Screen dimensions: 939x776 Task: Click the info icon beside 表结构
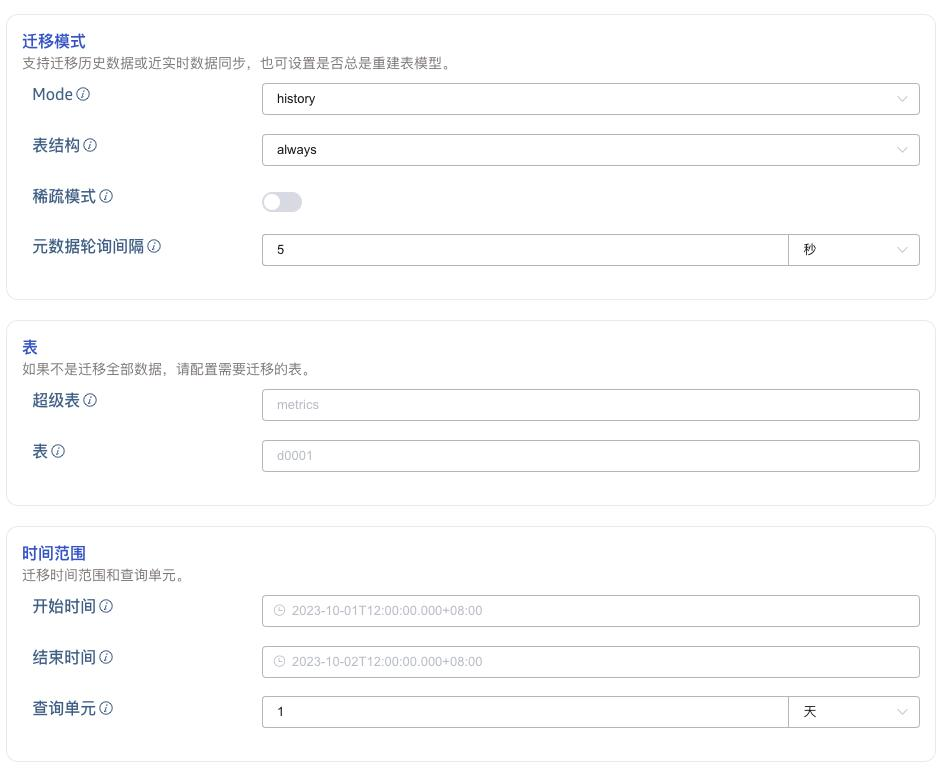click(90, 145)
